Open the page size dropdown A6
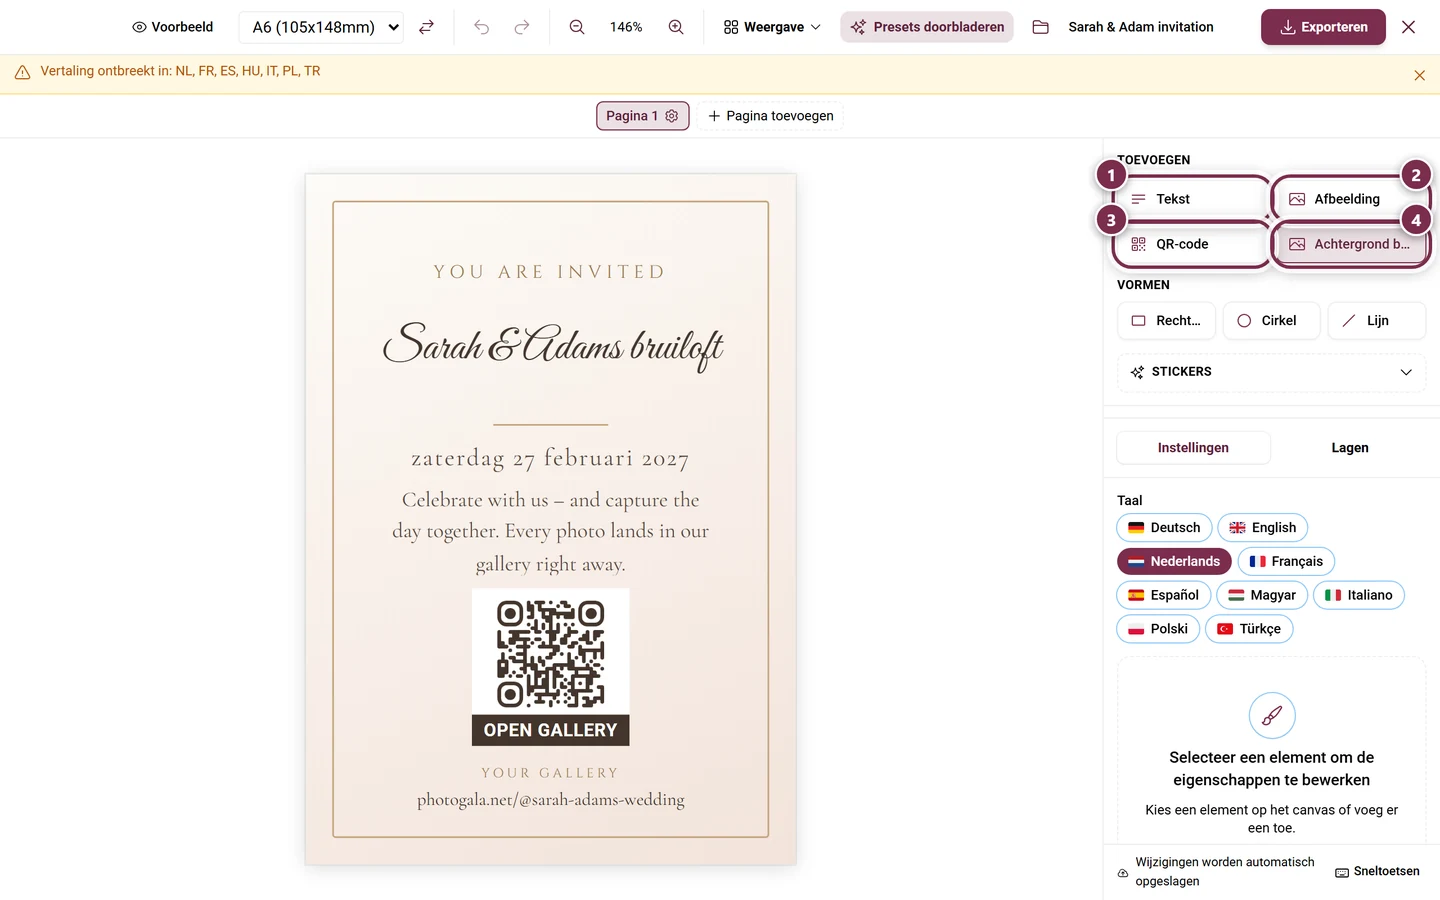Viewport: 1440px width, 900px height. coord(322,27)
